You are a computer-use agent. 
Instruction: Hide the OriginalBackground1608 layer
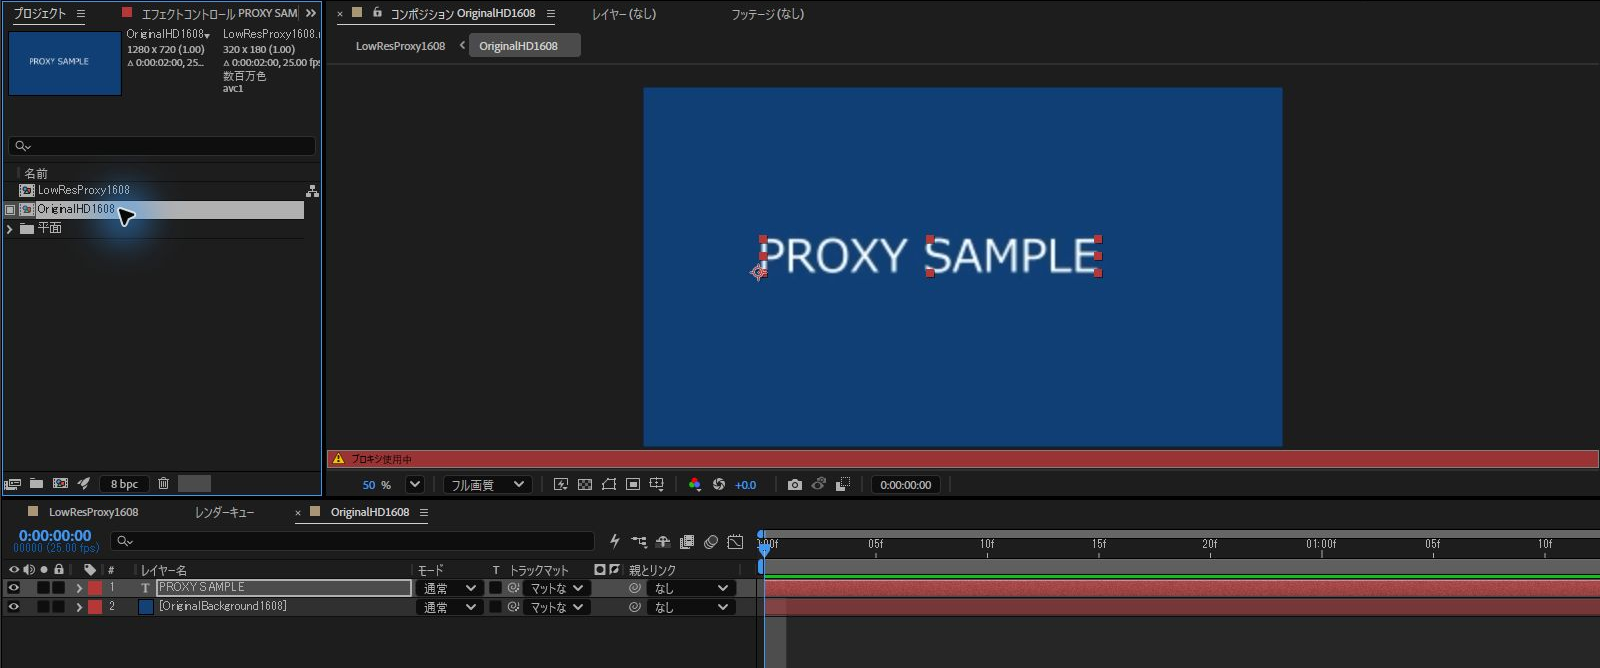point(14,607)
